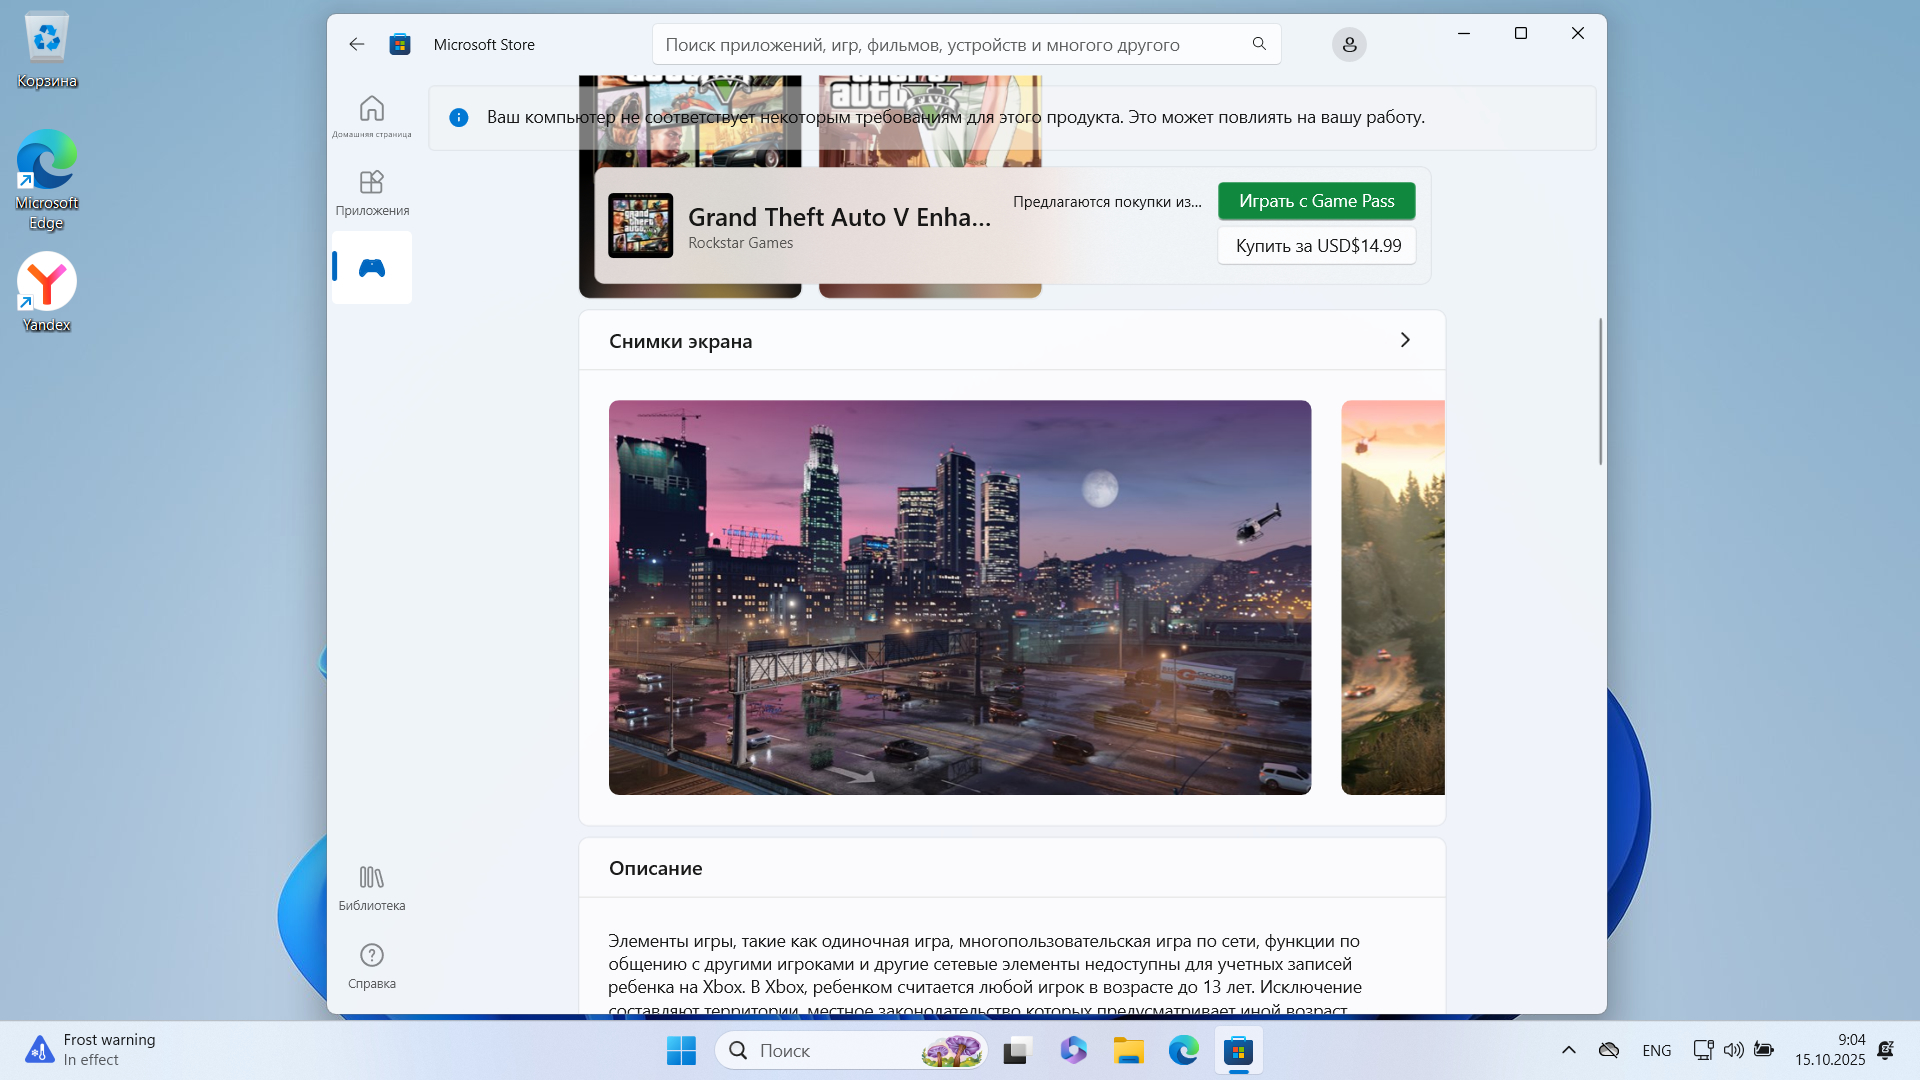This screenshot has height=1080, width=1920.
Task: Switch the ENG input language indicator
Action: click(1656, 1050)
